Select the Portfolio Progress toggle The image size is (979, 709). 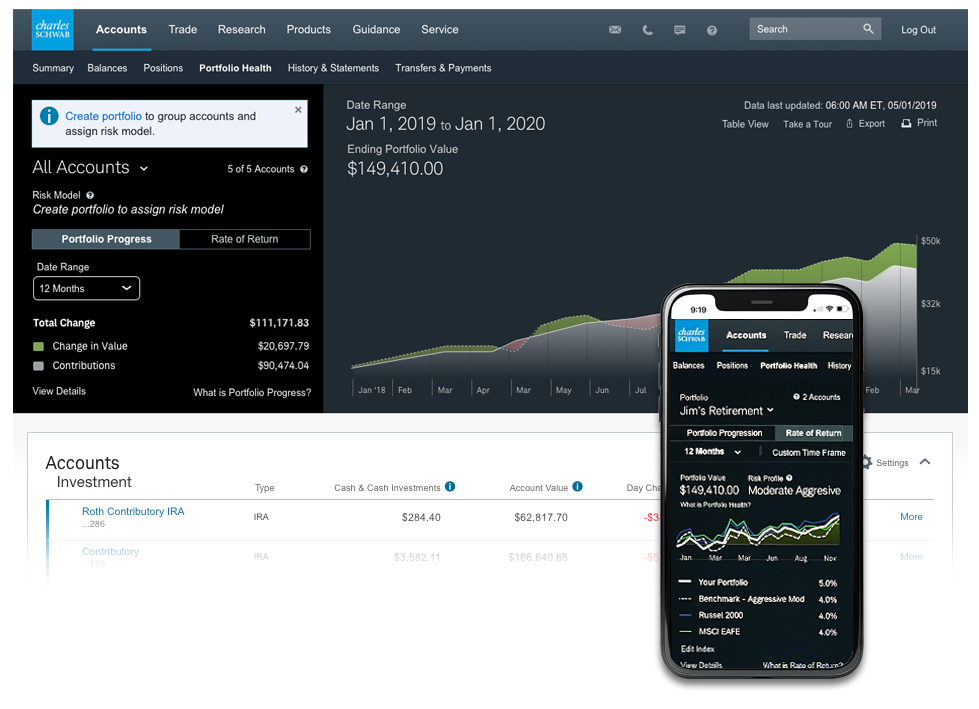click(106, 239)
